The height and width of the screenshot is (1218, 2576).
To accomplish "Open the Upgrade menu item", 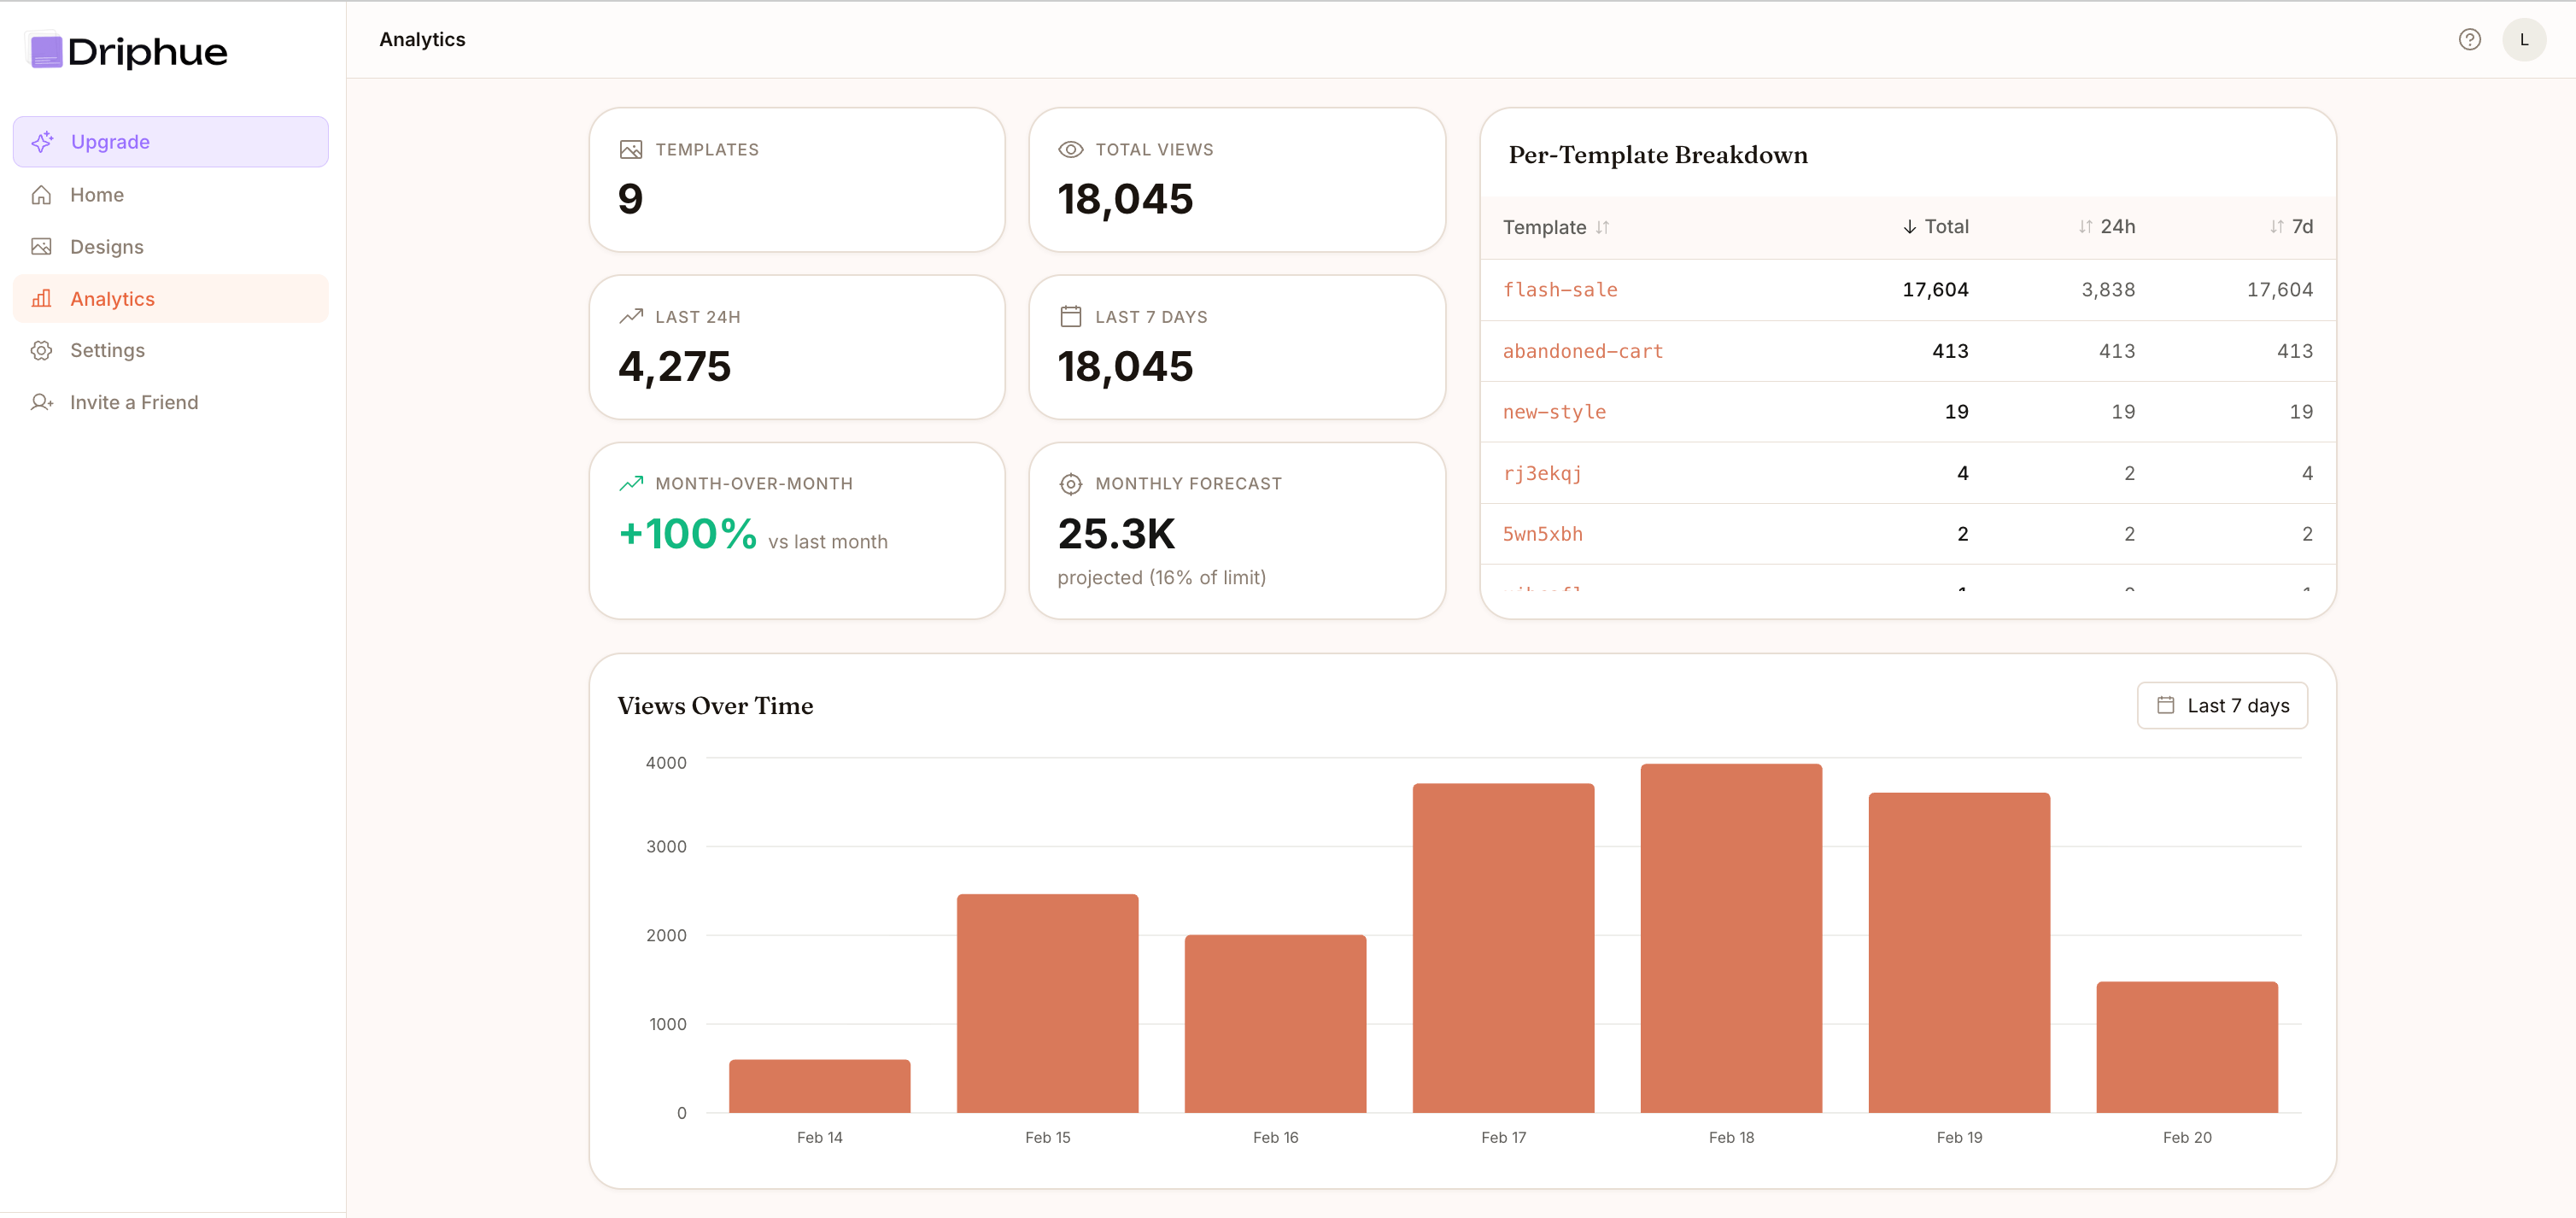I will (x=171, y=142).
